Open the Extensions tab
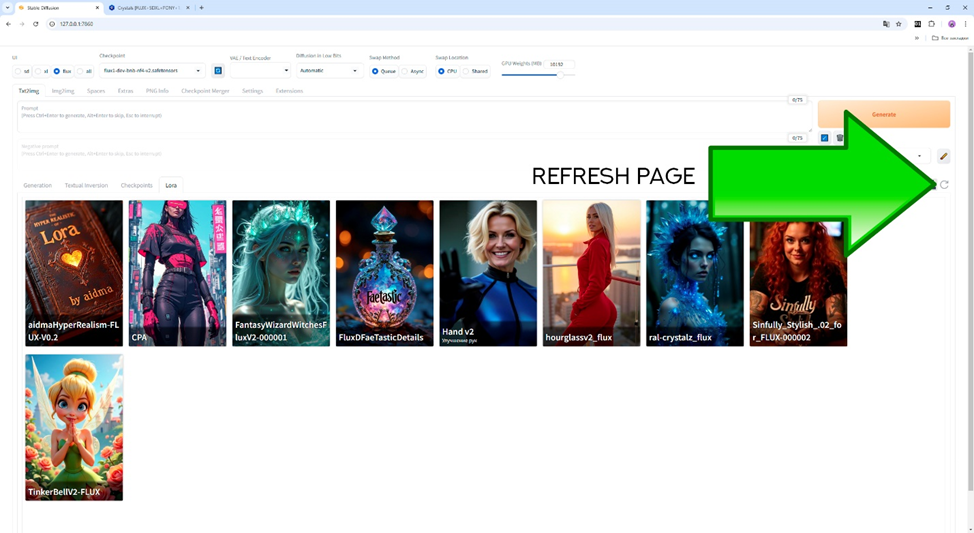Viewport: 974px width, 533px height. pos(289,91)
